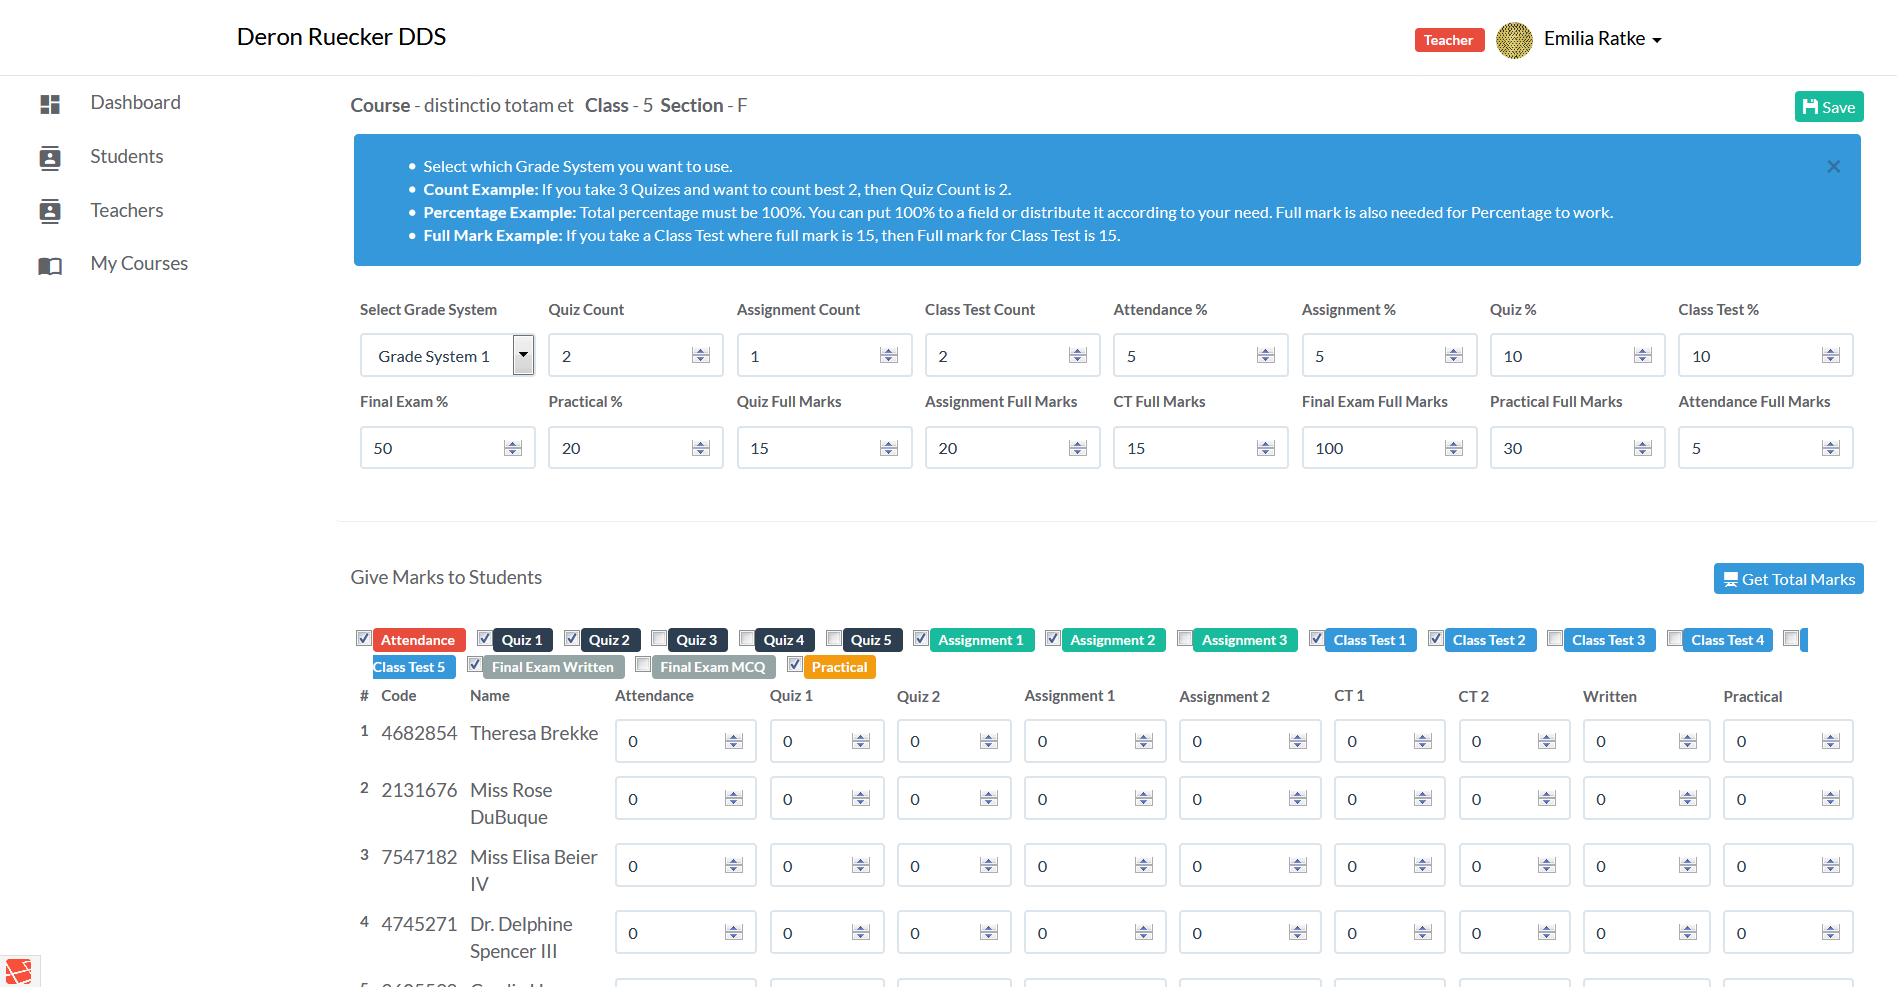
Task: Toggle the Class Test 2 checkbox
Action: [x=1436, y=638]
